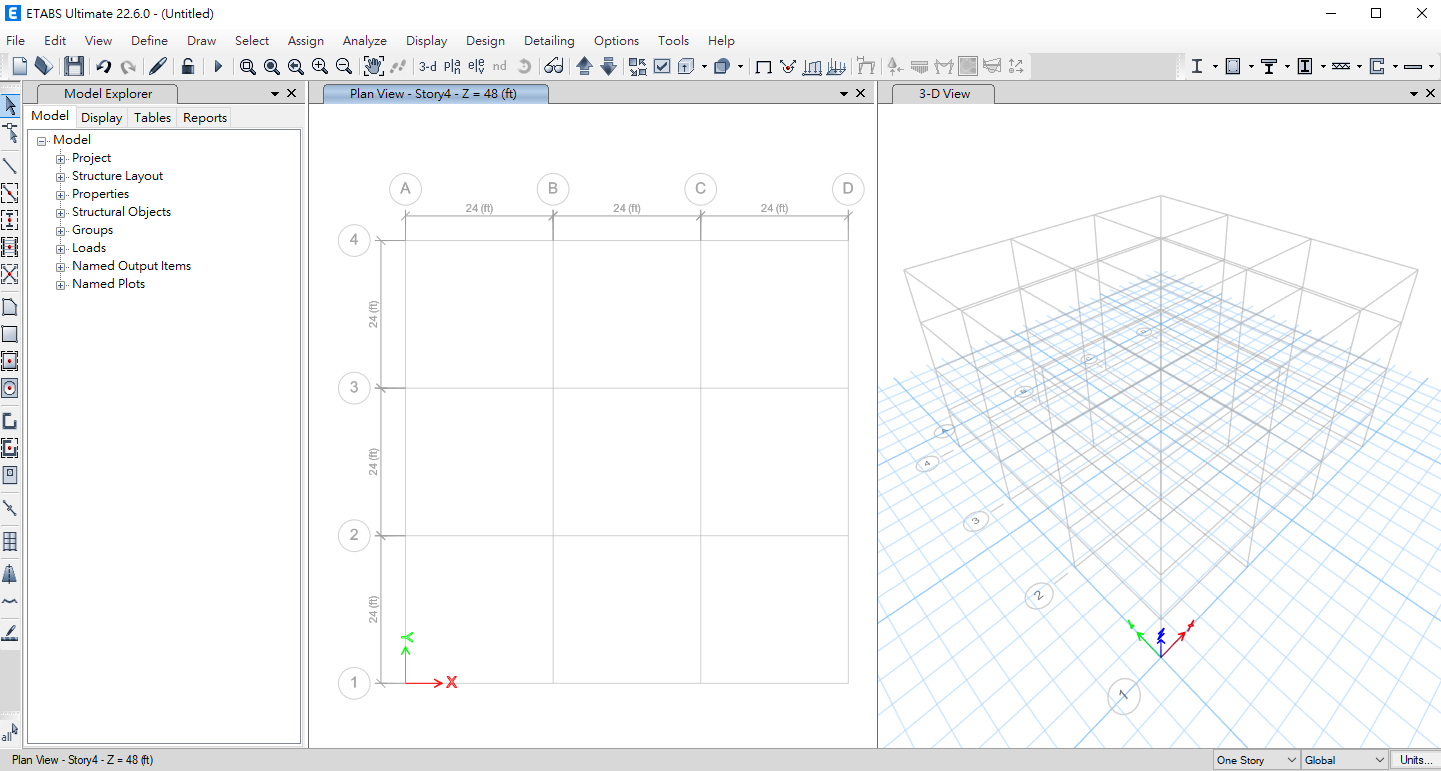Viewport: 1441px width, 771px height.
Task: Show Undeformed Shape icon
Action: 763,66
